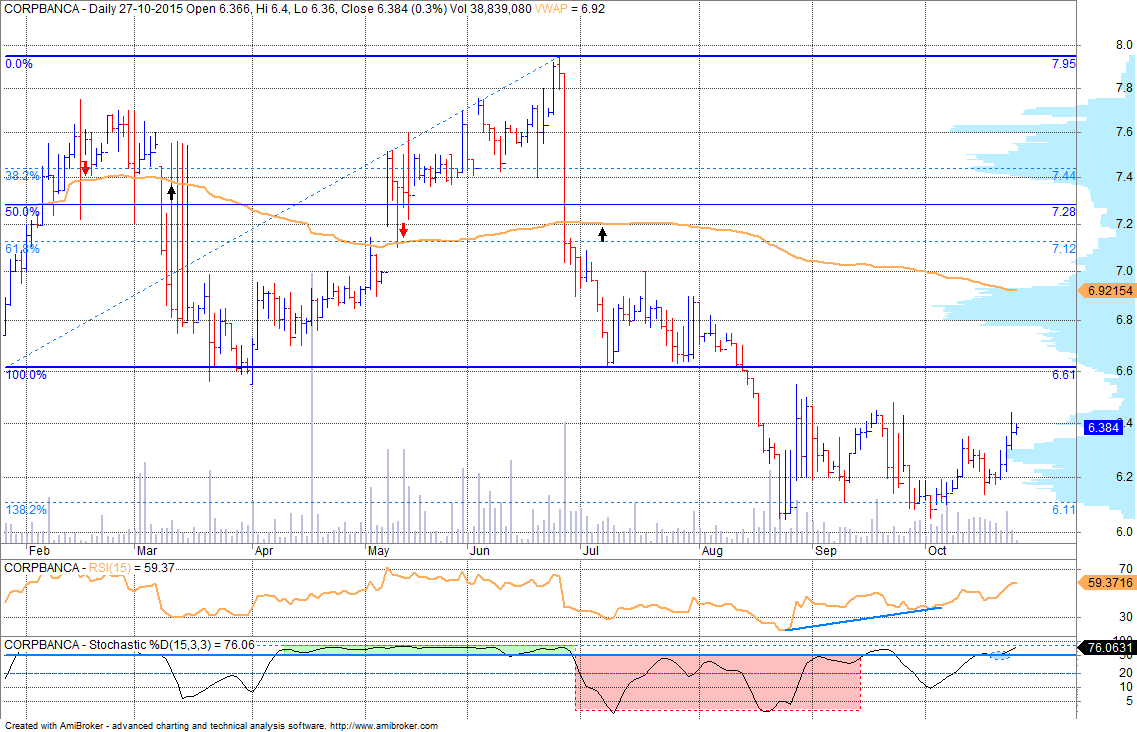This screenshot has width=1137, height=732.
Task: Select the 100.0% Fibonacci level label
Action: tap(26, 375)
